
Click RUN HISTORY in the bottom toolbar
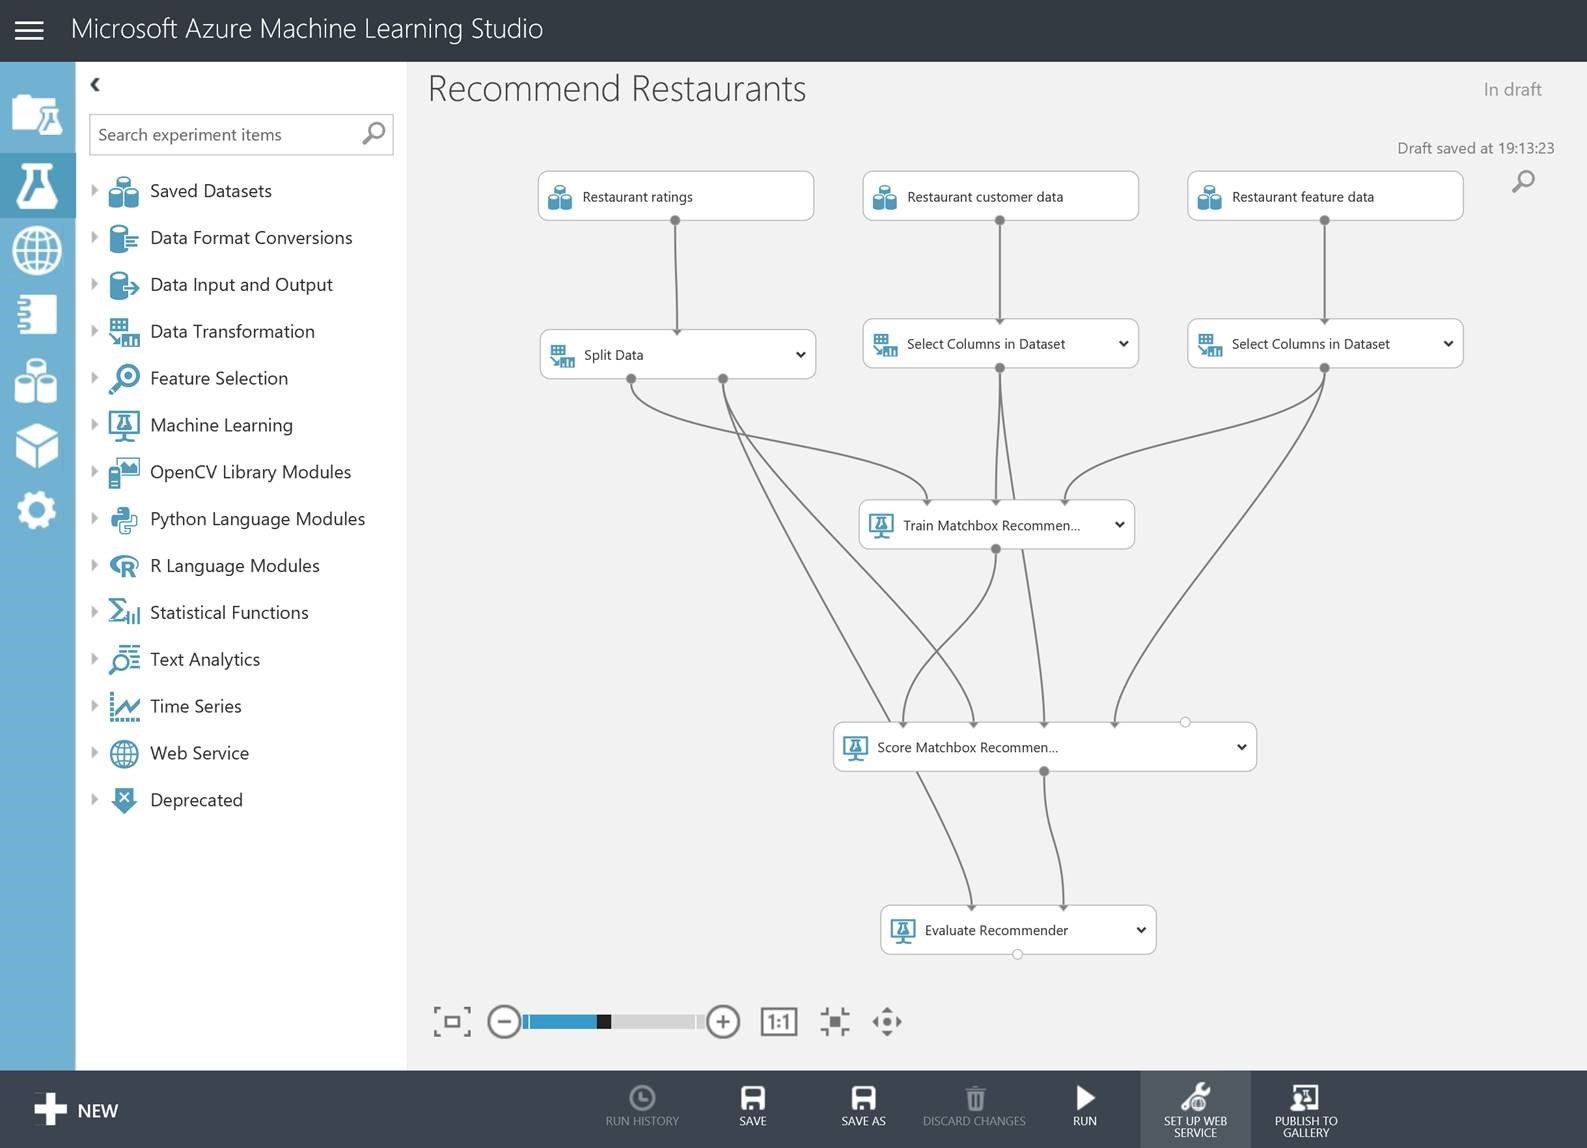[642, 1108]
